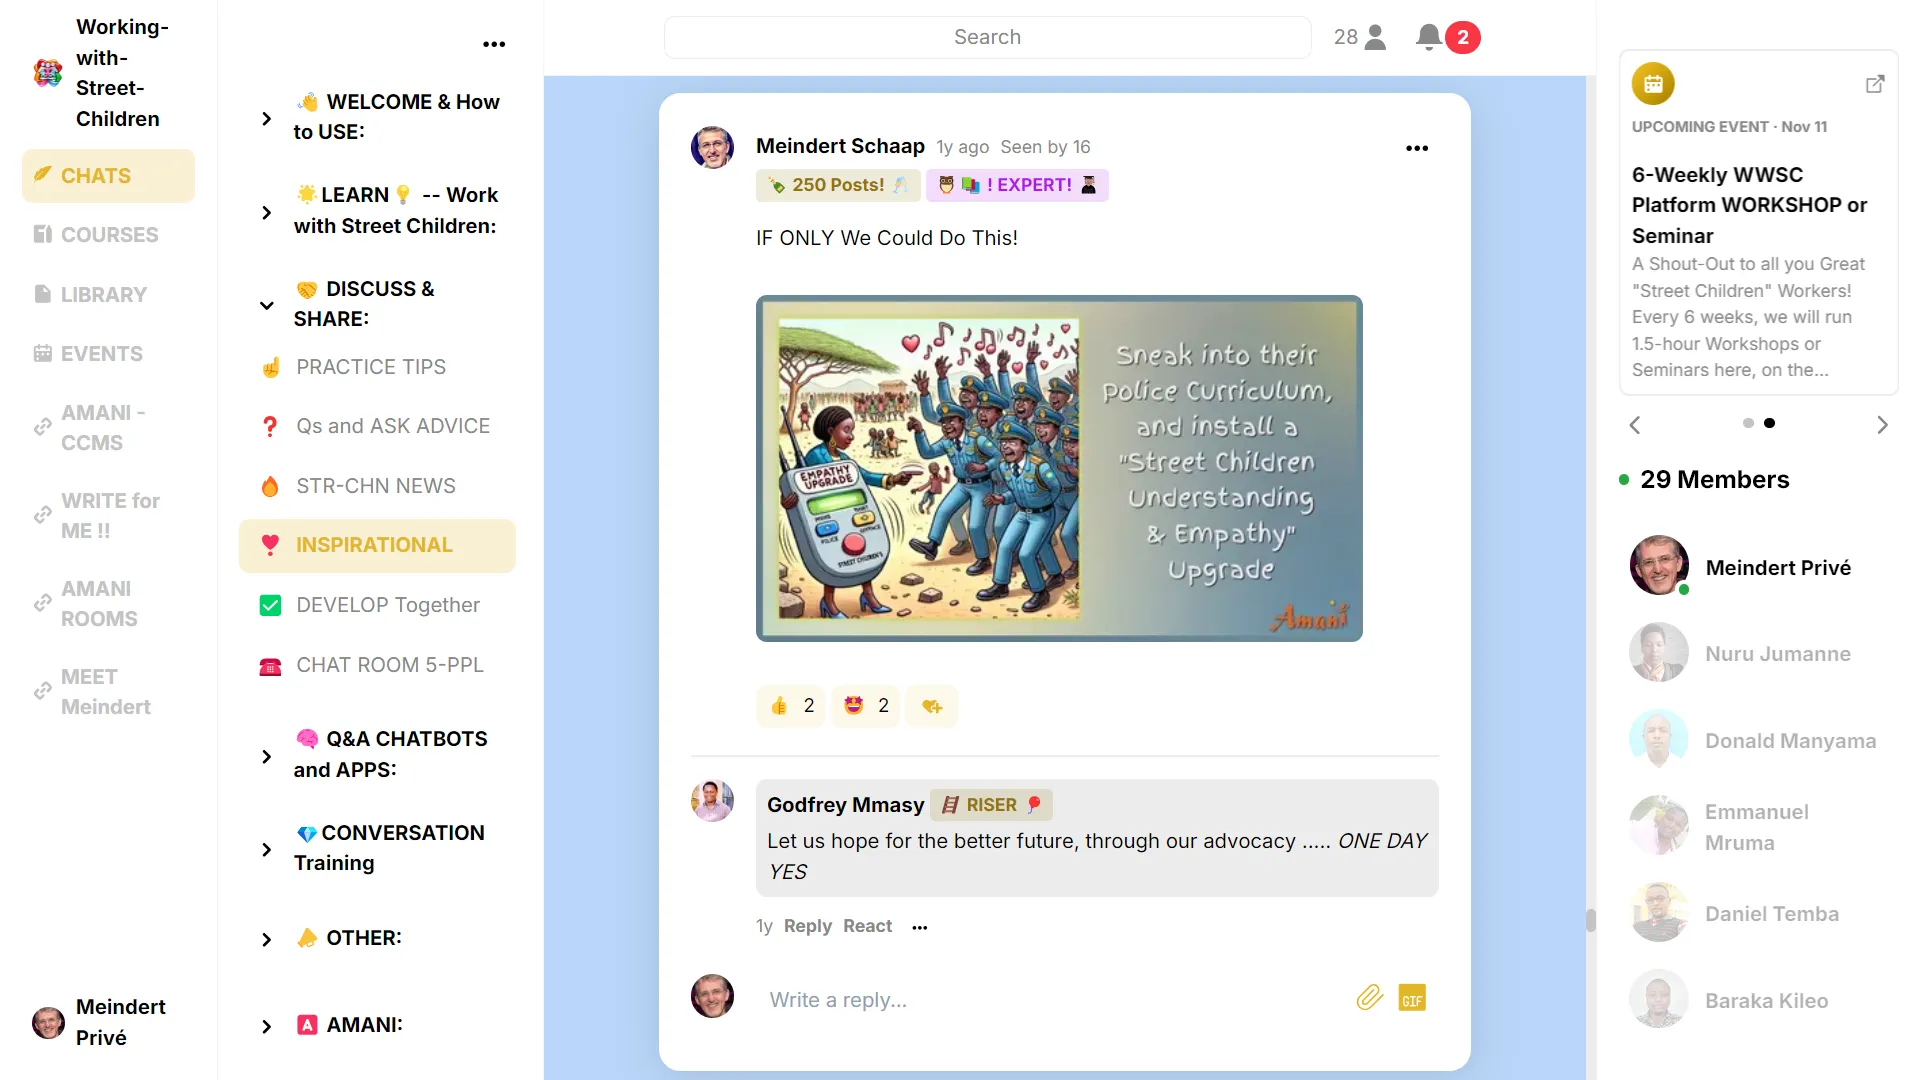Reply to Godfrey Mmasy's comment
This screenshot has width=1920, height=1080.
point(807,926)
